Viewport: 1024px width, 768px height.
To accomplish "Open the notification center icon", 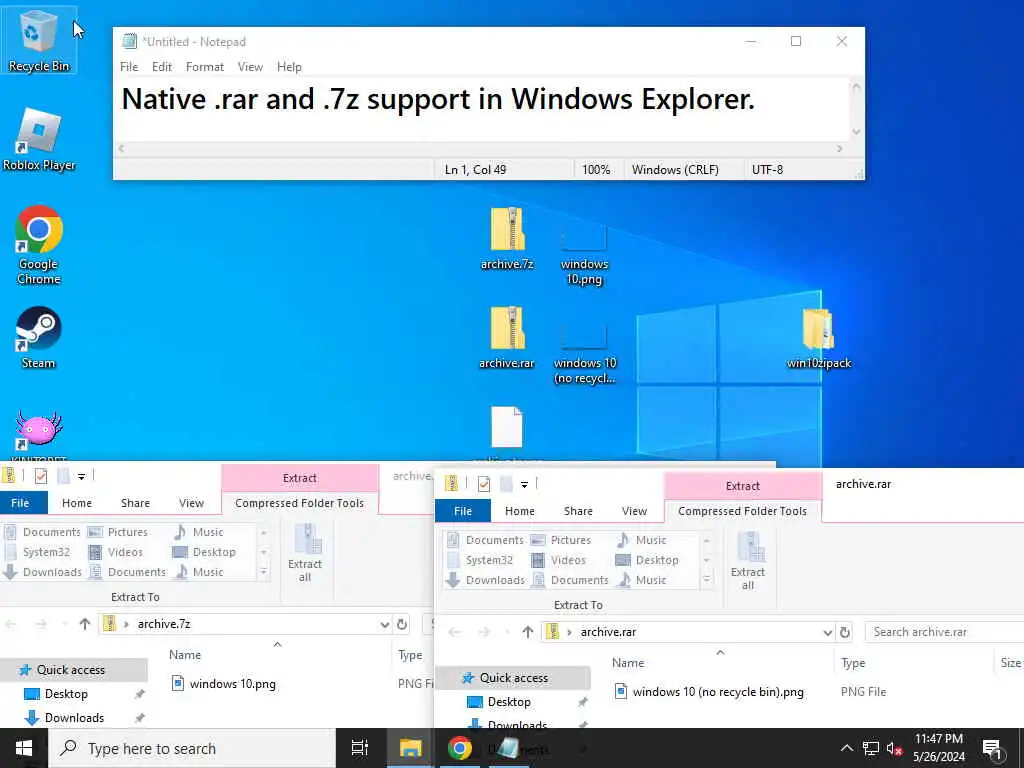I will [x=992, y=748].
